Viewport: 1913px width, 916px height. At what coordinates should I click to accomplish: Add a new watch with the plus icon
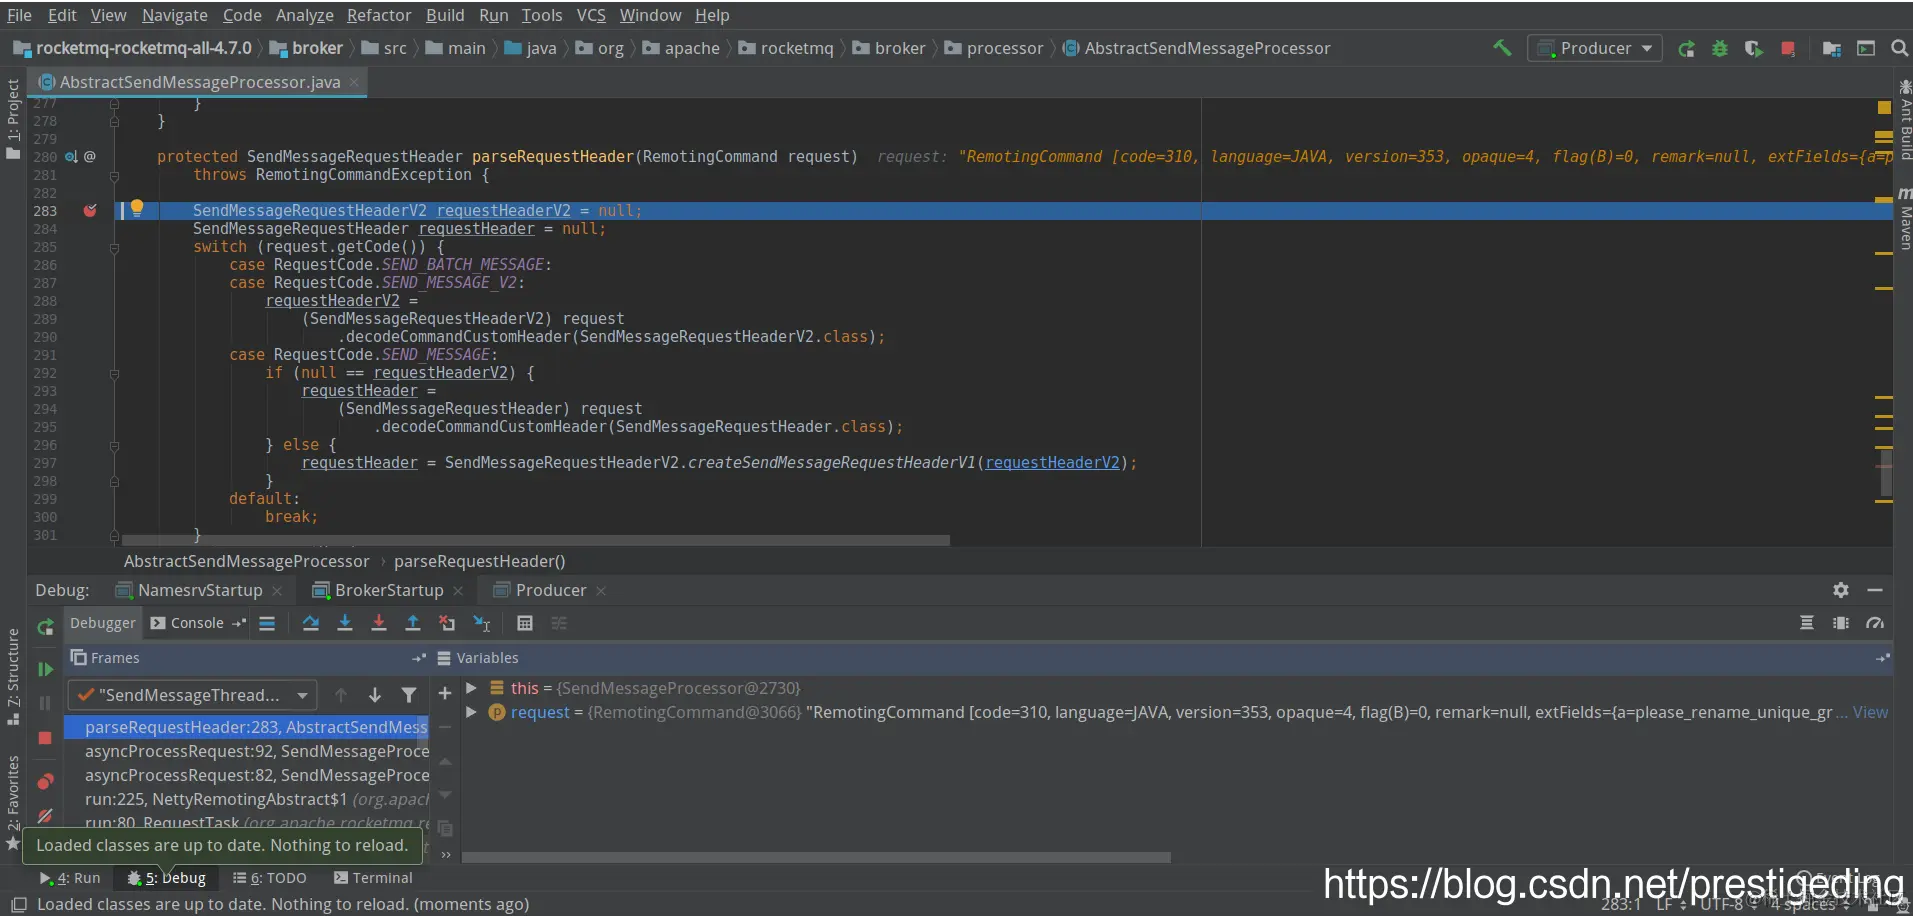[x=445, y=693]
